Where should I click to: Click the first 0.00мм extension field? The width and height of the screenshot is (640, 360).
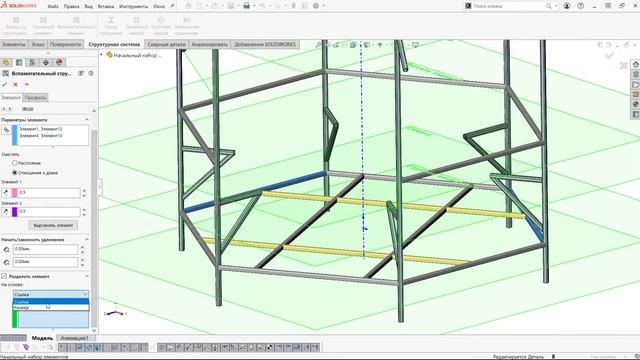45,249
